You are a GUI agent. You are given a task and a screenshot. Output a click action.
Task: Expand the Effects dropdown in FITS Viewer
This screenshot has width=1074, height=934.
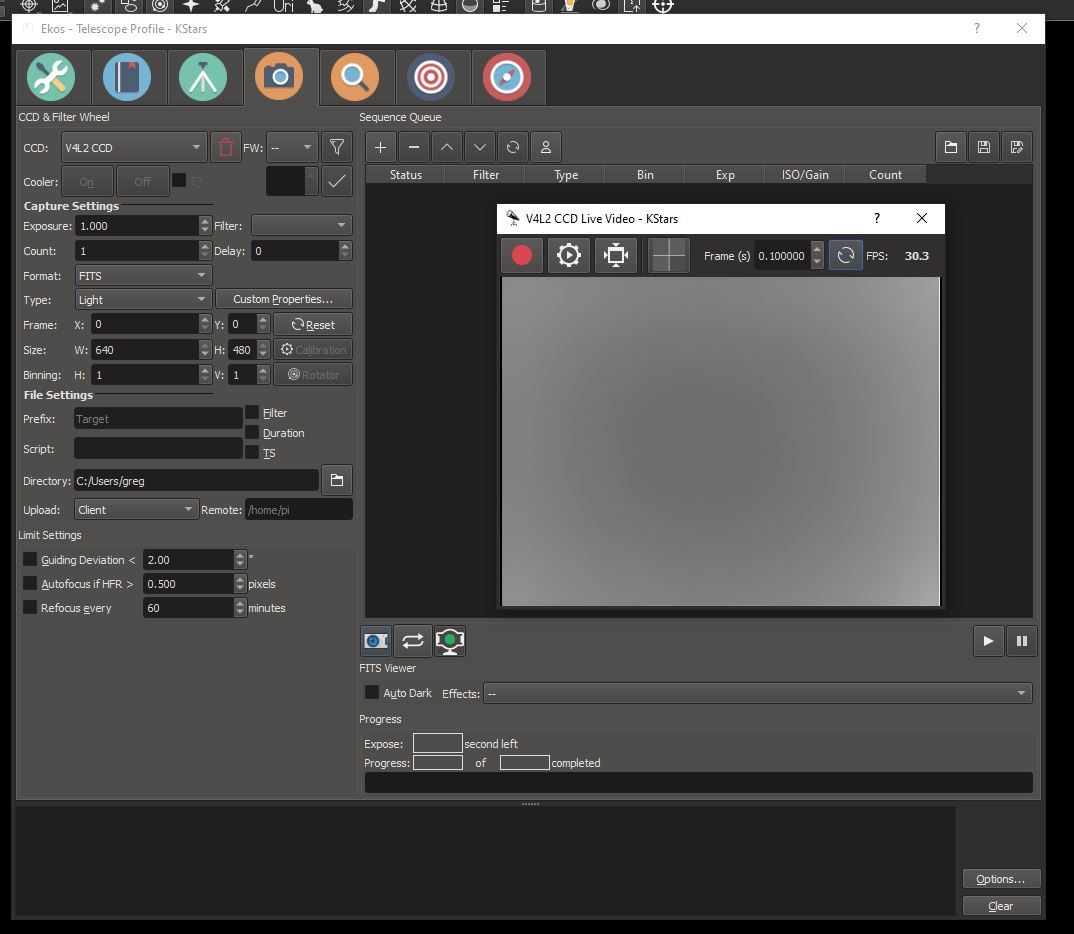click(758, 693)
